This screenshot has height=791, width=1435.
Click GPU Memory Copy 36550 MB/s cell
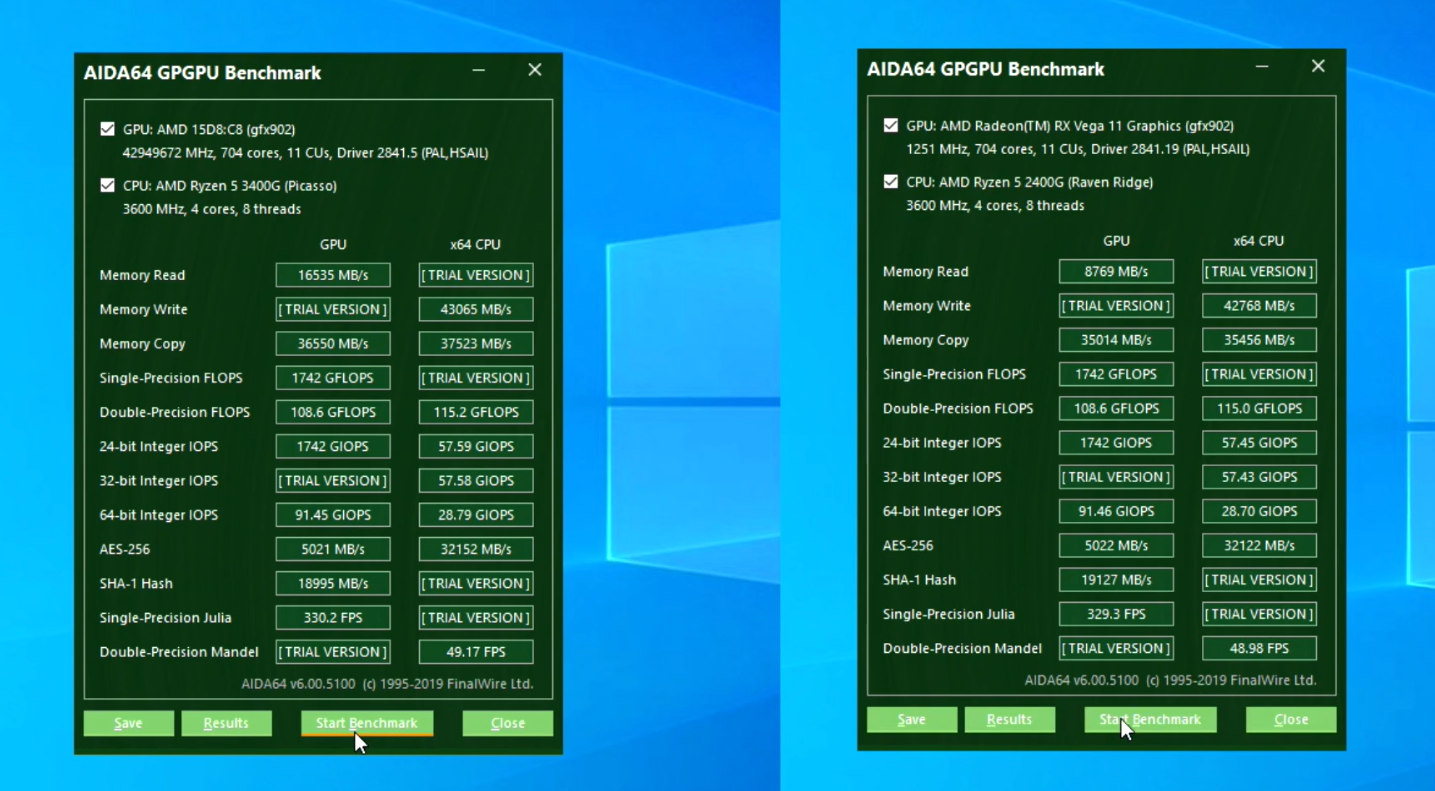pyautogui.click(x=333, y=343)
